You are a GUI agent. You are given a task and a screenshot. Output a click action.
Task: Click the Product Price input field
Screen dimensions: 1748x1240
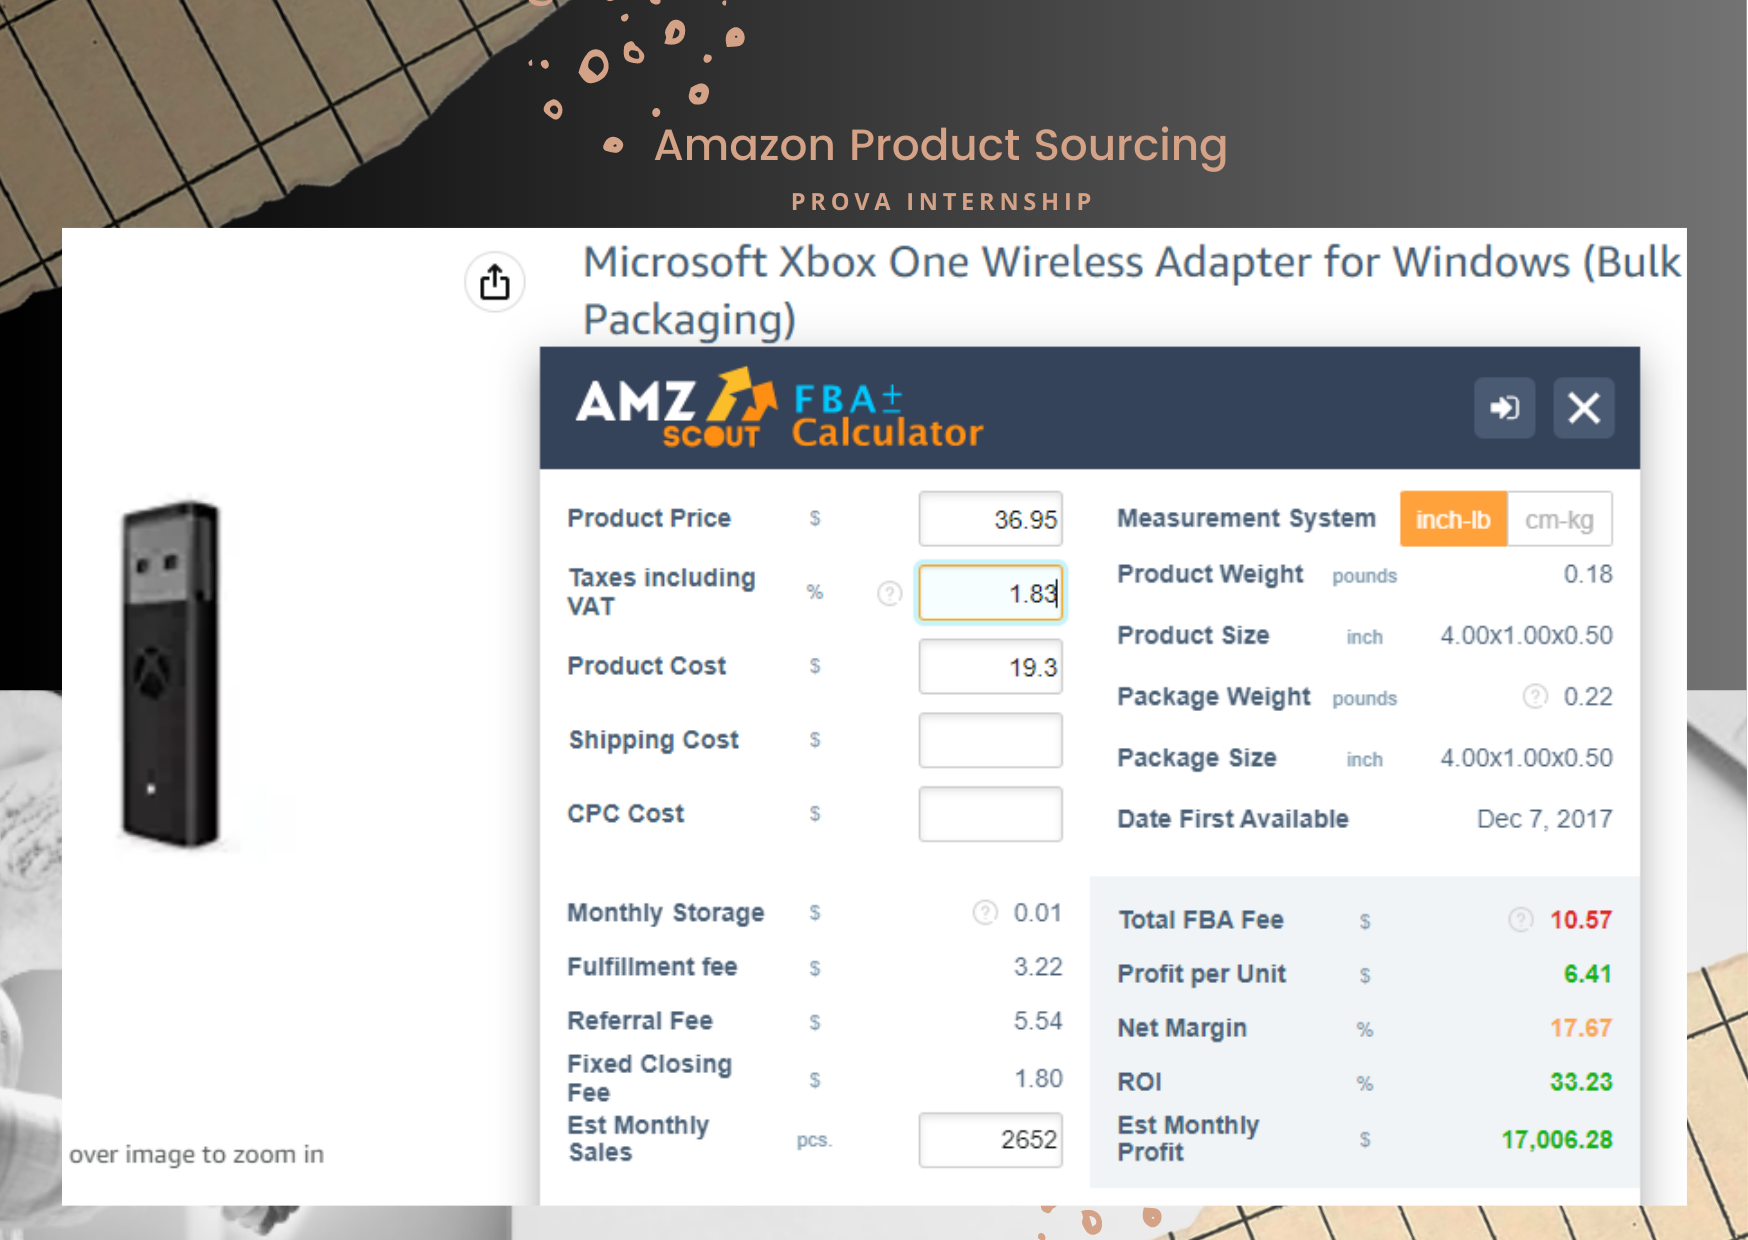[x=990, y=519]
